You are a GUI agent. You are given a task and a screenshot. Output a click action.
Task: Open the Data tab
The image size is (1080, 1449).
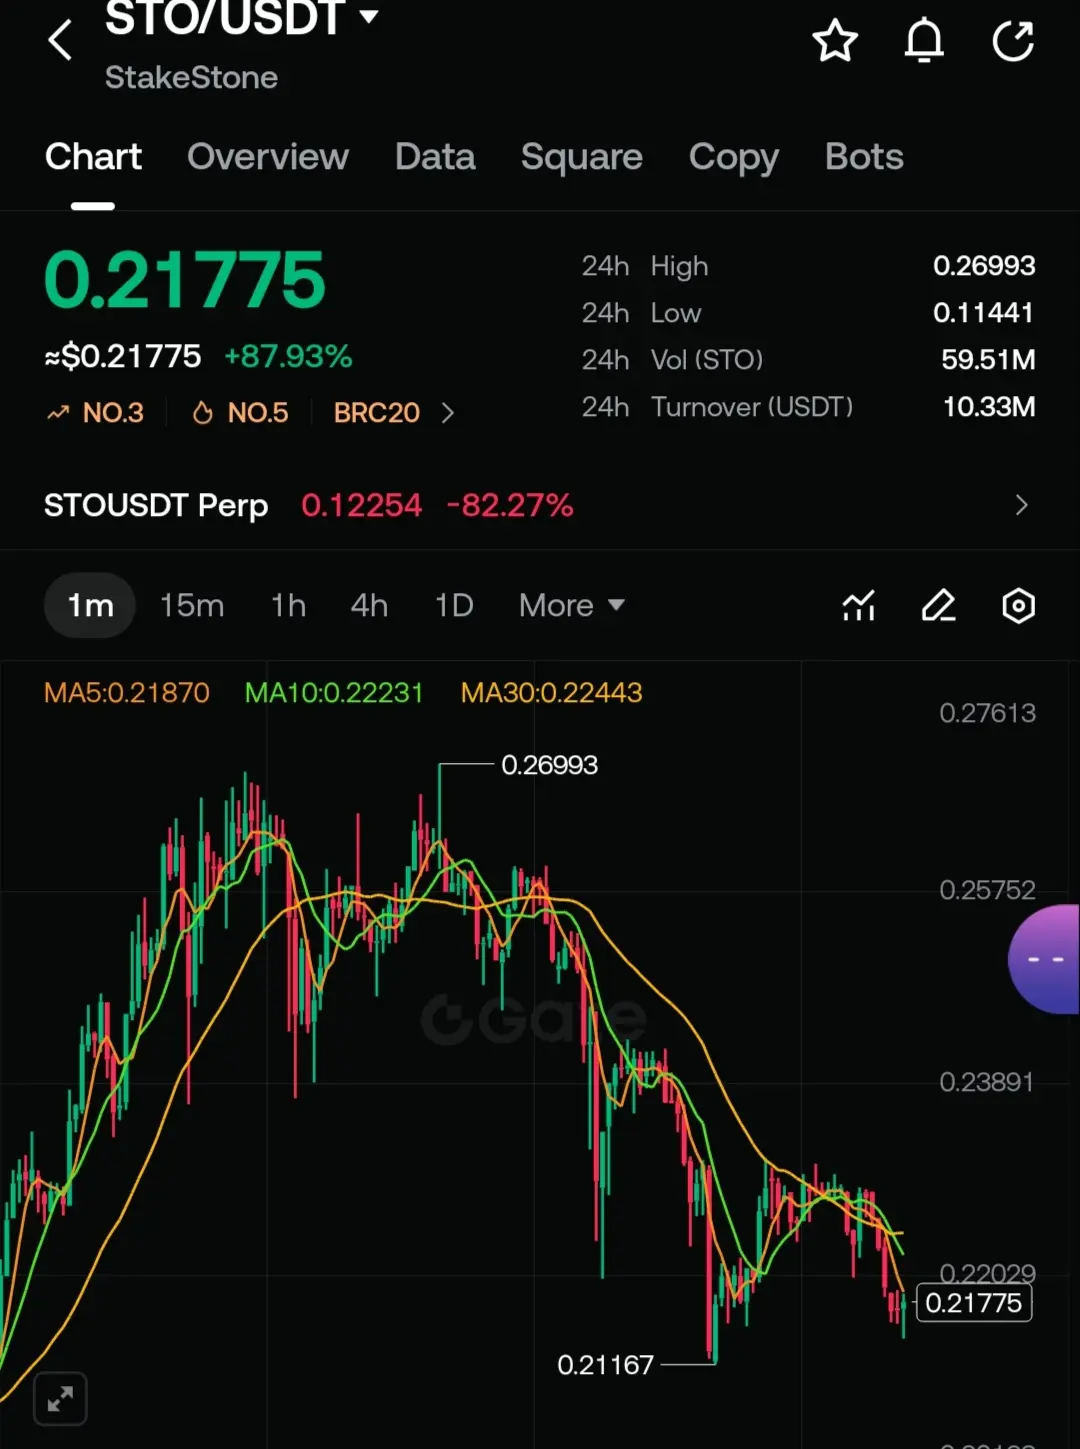click(435, 157)
